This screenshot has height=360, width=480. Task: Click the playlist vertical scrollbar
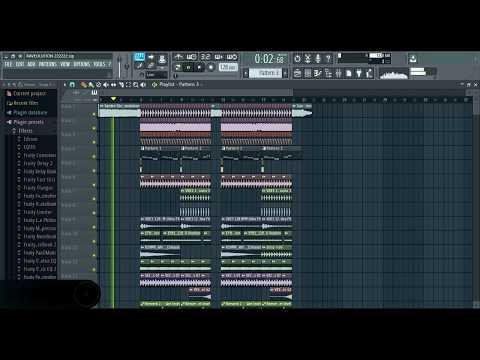(x=477, y=200)
